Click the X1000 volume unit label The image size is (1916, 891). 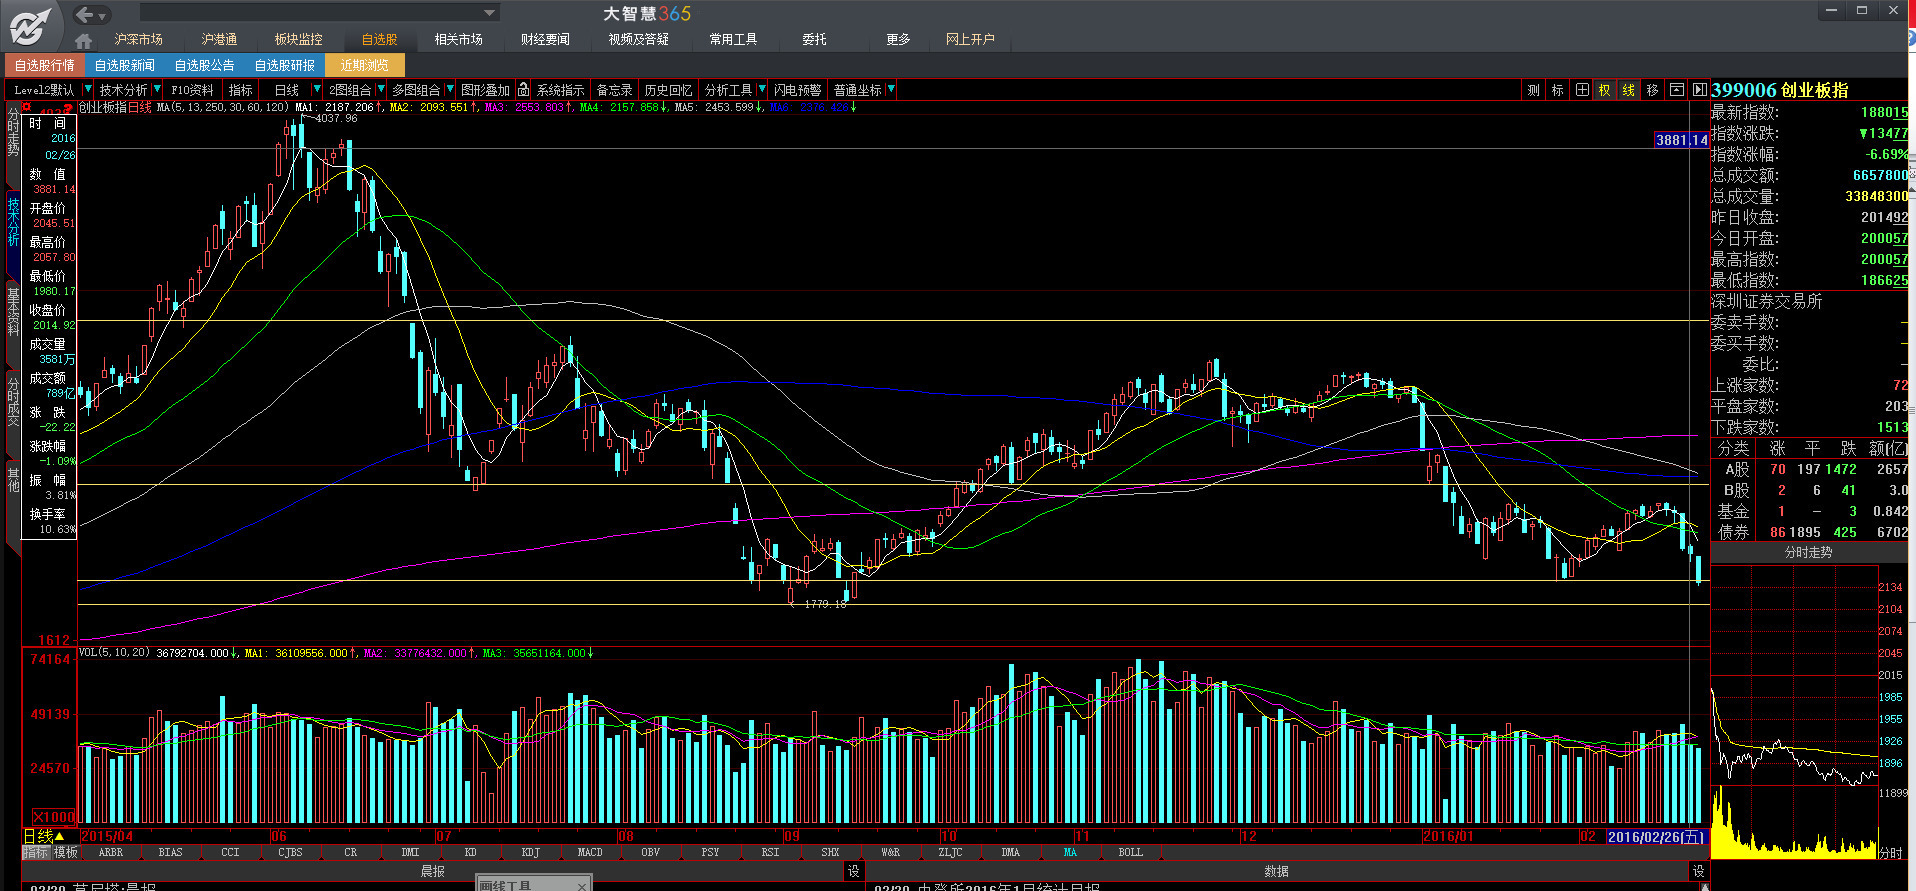click(x=54, y=817)
